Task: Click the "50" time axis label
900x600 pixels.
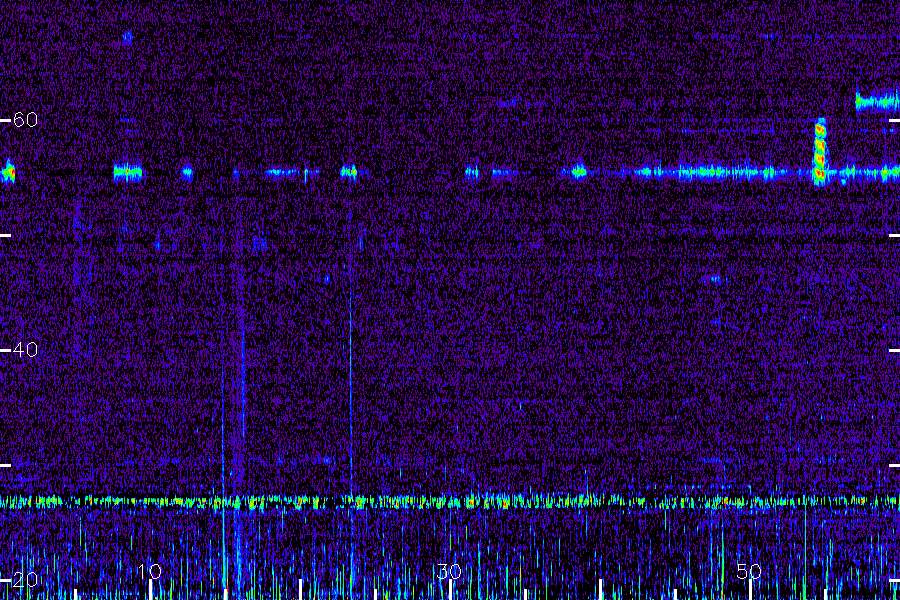Action: [x=749, y=571]
